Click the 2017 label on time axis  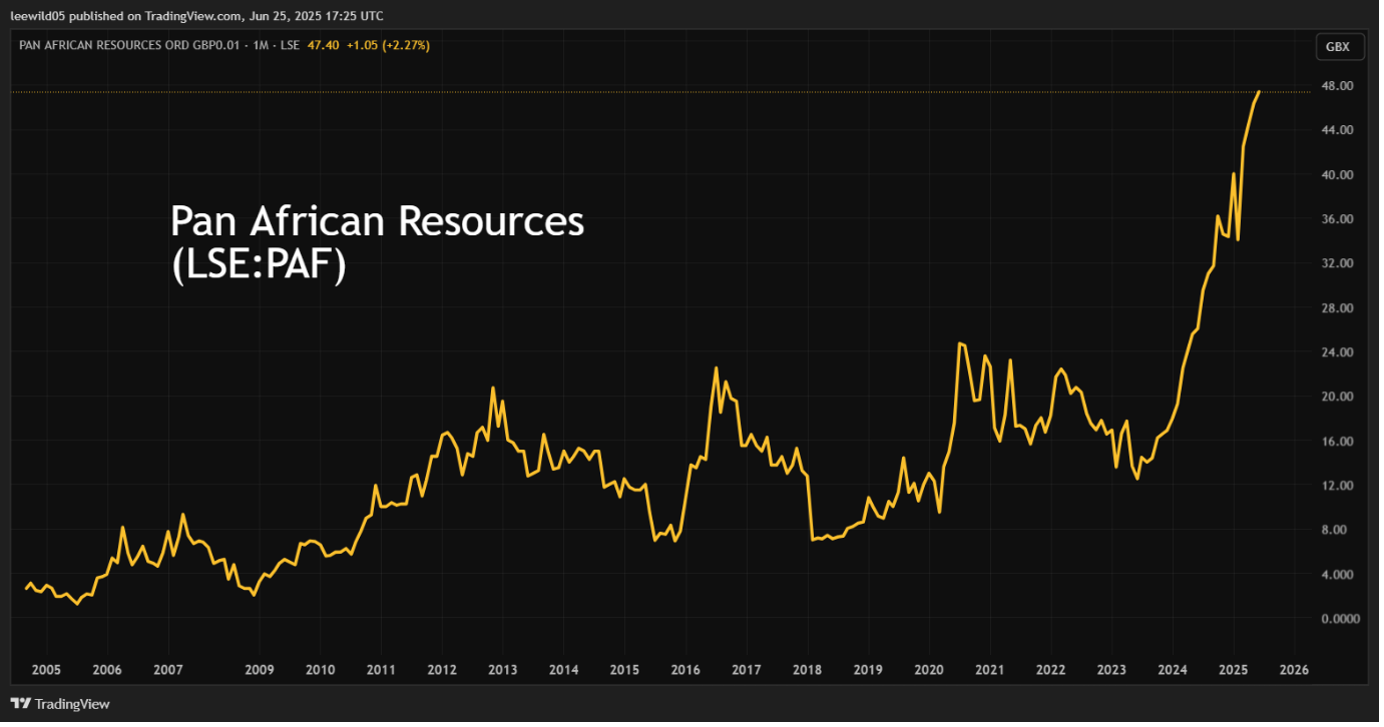(x=747, y=670)
